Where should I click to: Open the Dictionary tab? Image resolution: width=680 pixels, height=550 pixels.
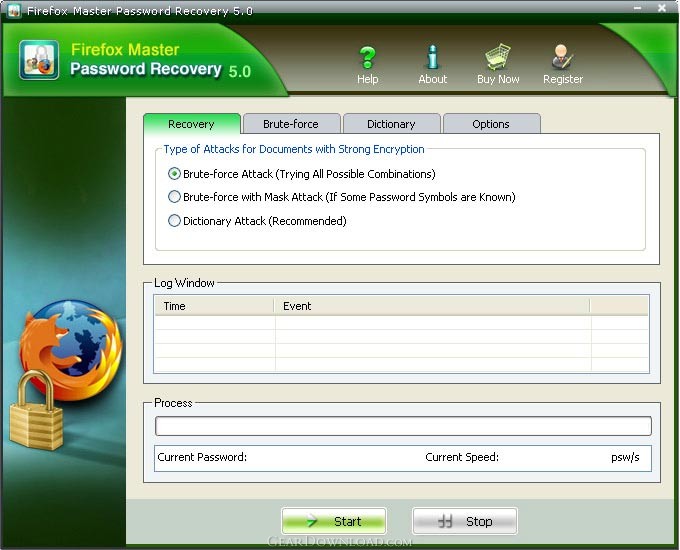pyautogui.click(x=391, y=124)
